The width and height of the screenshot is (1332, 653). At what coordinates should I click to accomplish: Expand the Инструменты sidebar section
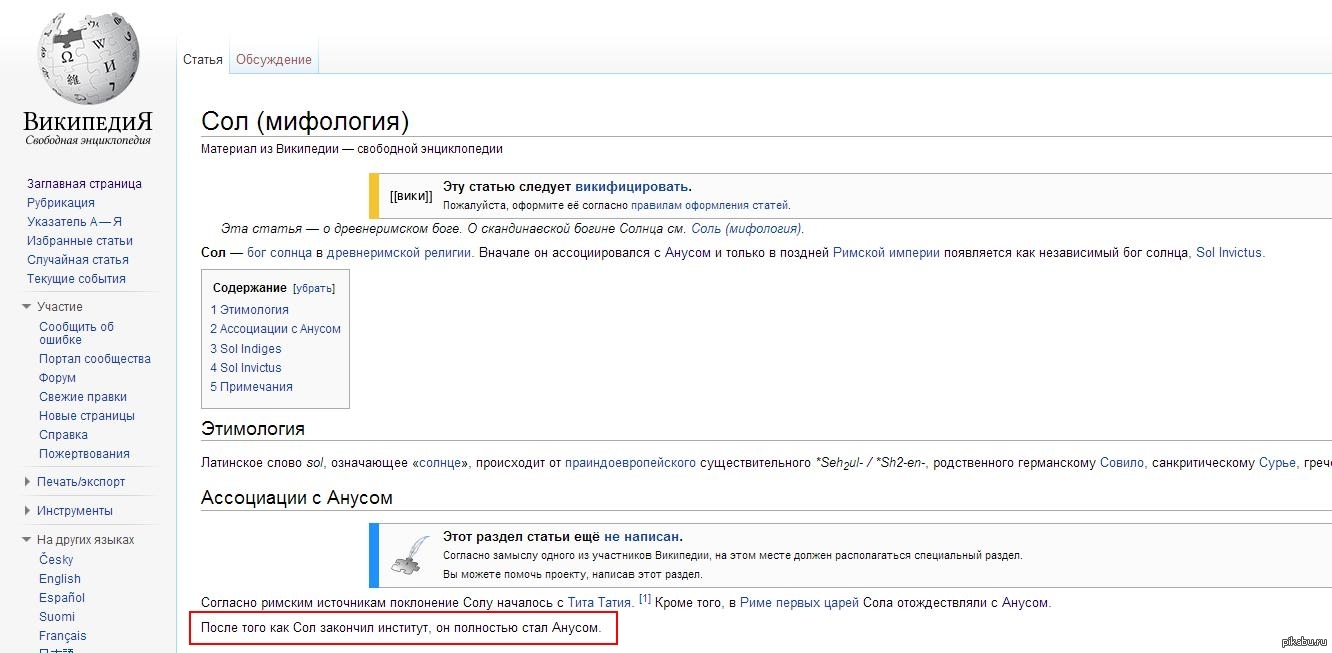(x=28, y=511)
